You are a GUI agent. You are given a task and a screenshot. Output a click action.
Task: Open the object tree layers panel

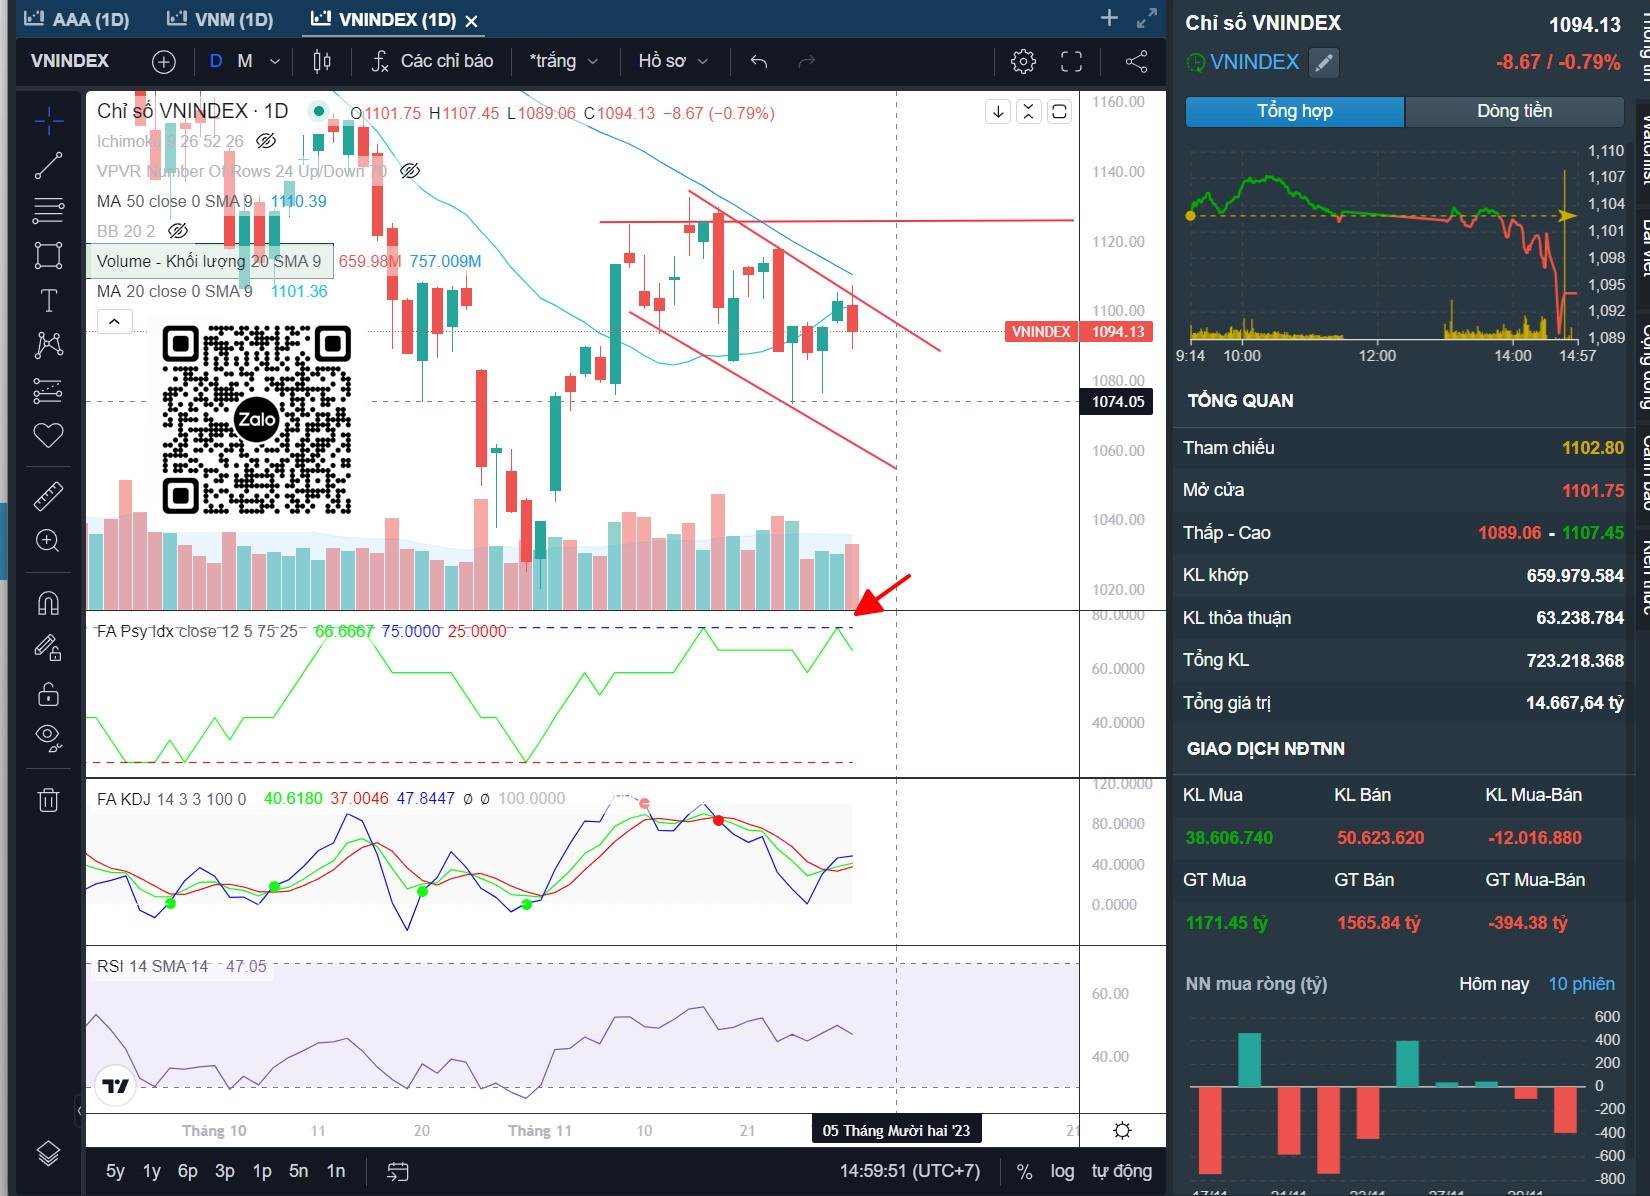[x=48, y=1153]
